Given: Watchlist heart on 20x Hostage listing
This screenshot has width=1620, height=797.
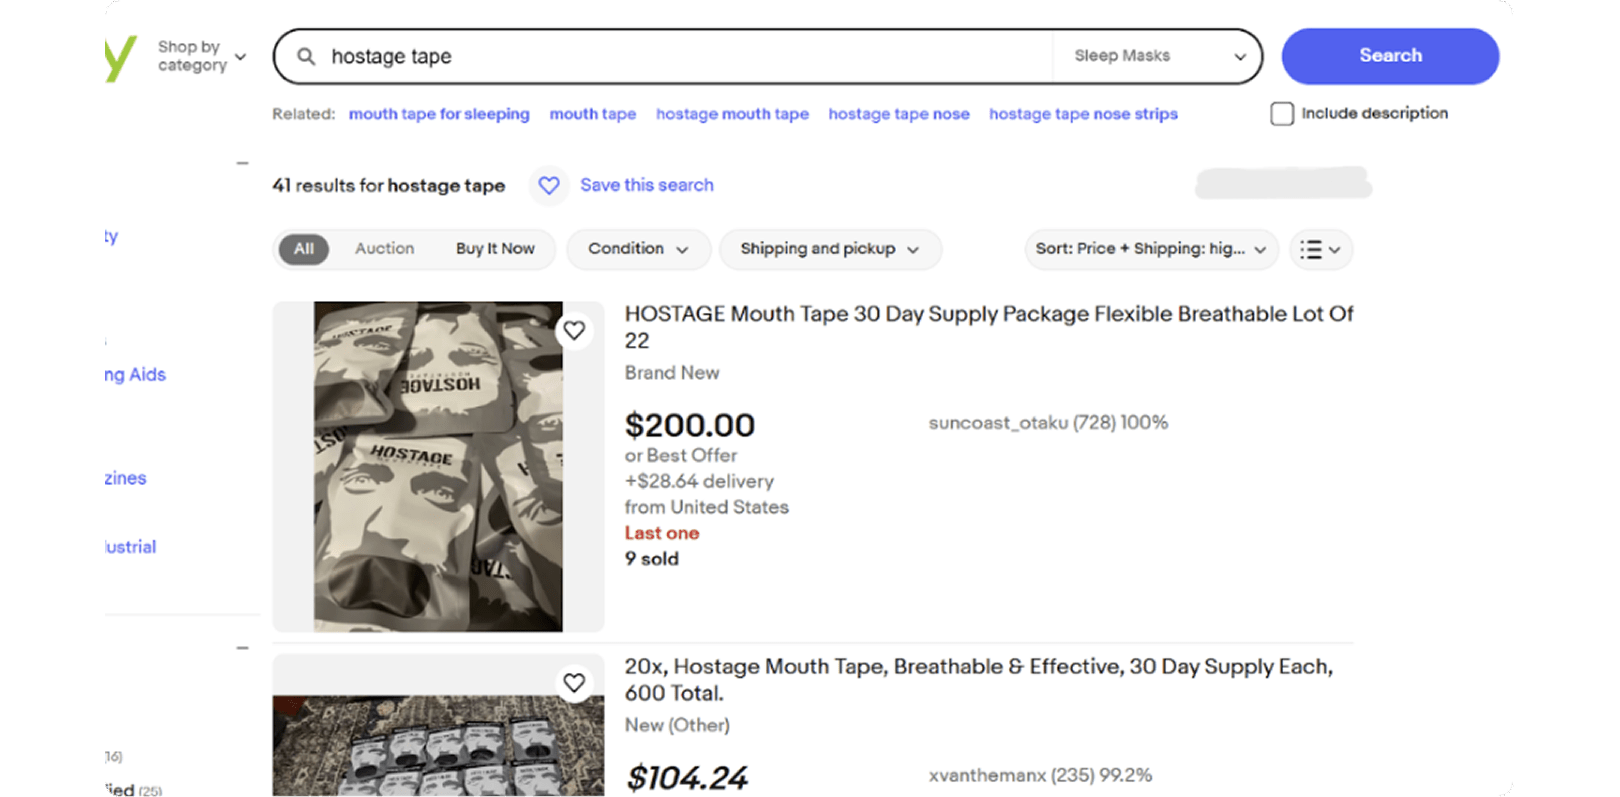Looking at the screenshot, I should point(574,683).
